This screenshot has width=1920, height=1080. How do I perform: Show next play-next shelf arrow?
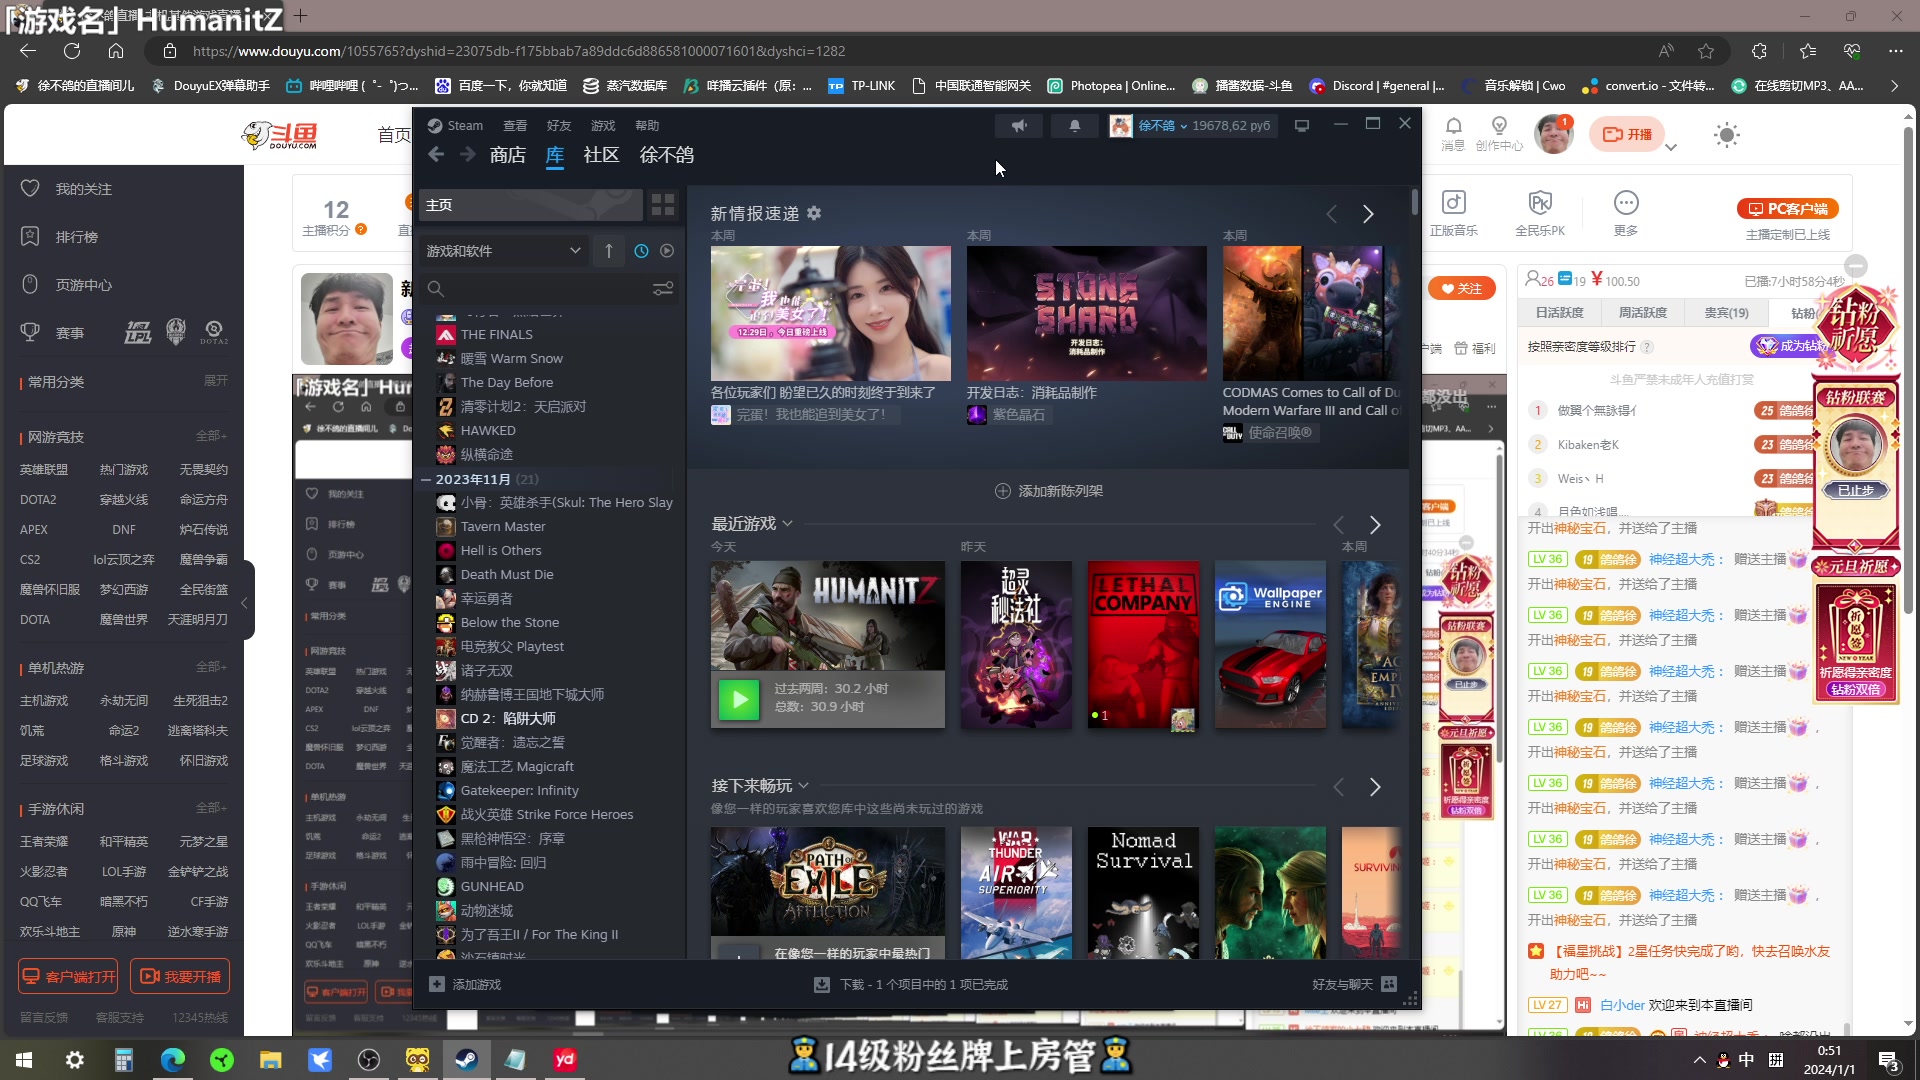(x=1375, y=787)
